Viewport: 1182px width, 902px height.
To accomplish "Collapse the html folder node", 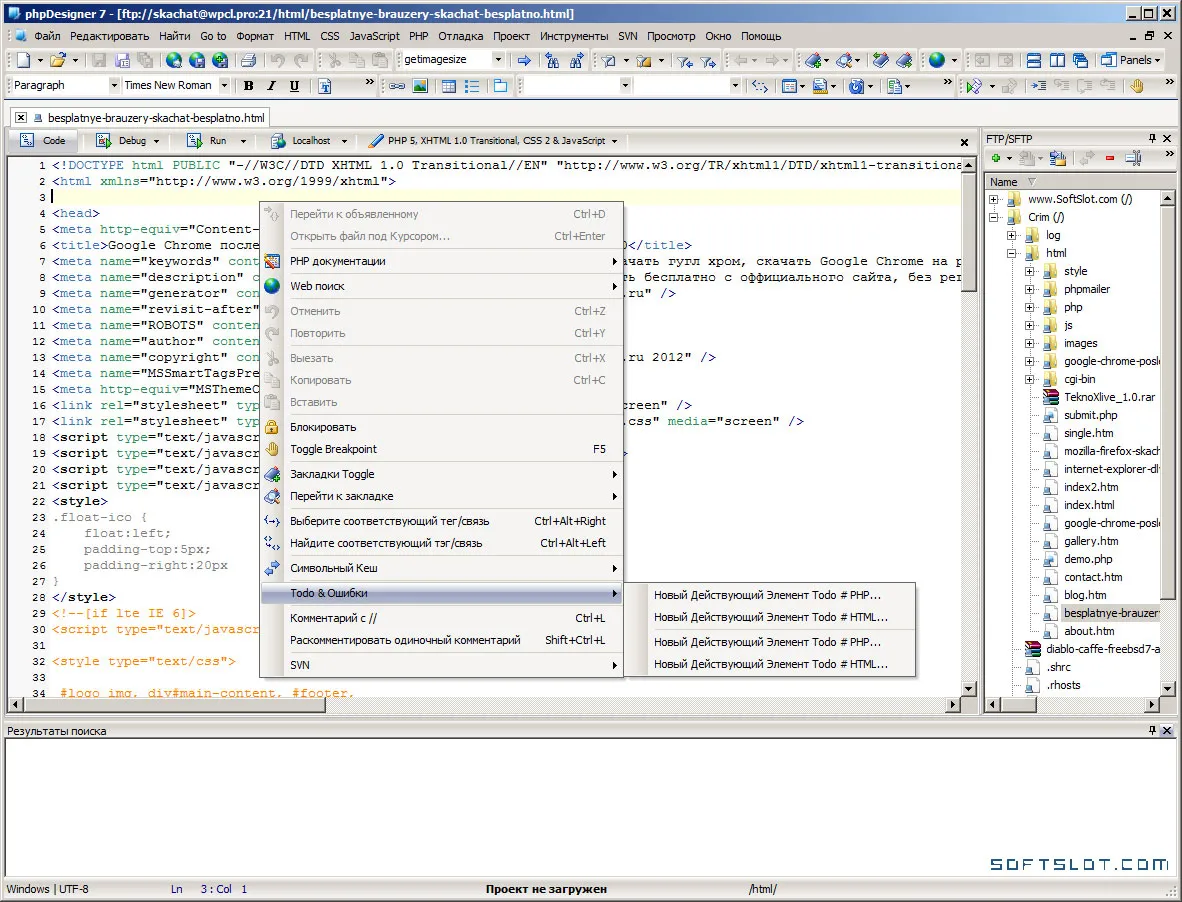I will click(x=1012, y=253).
